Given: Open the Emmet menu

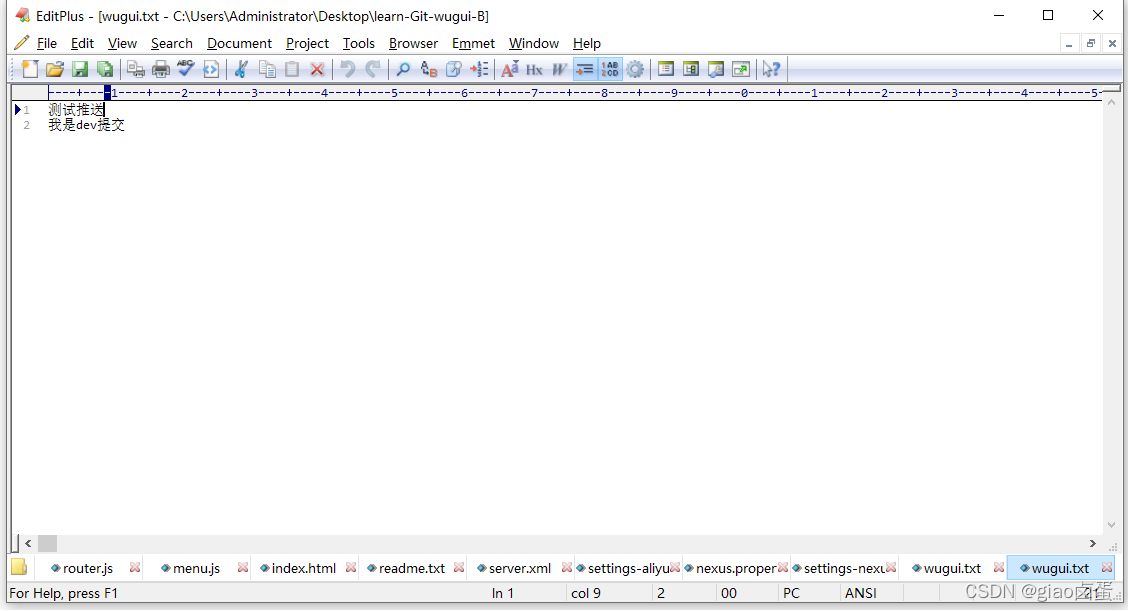Looking at the screenshot, I should tap(473, 43).
